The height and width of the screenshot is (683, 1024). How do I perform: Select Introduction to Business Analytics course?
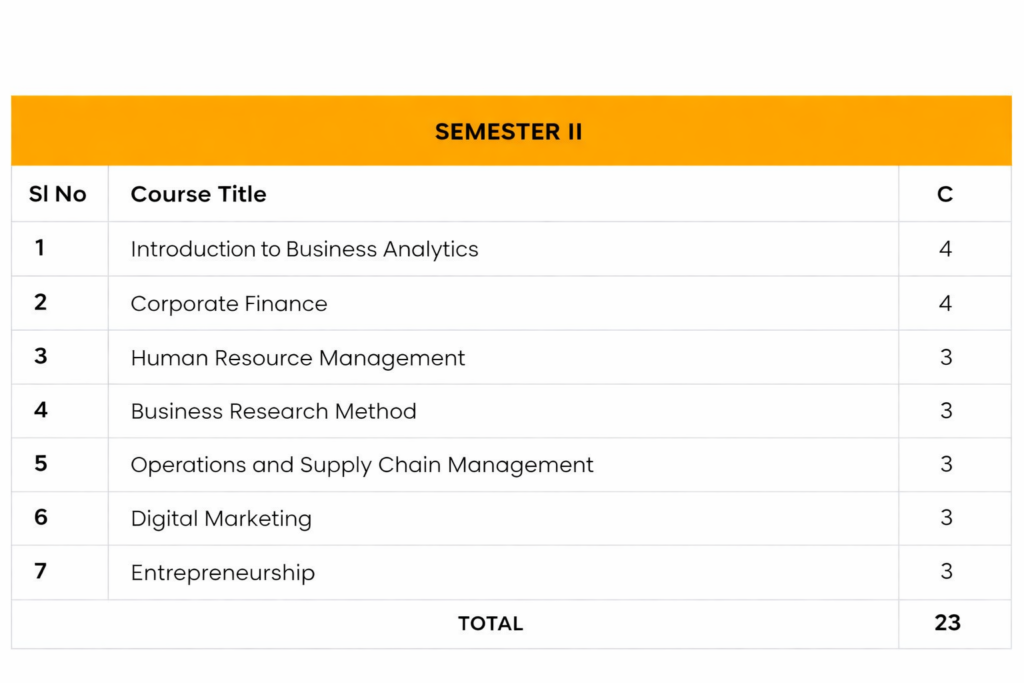(x=304, y=249)
